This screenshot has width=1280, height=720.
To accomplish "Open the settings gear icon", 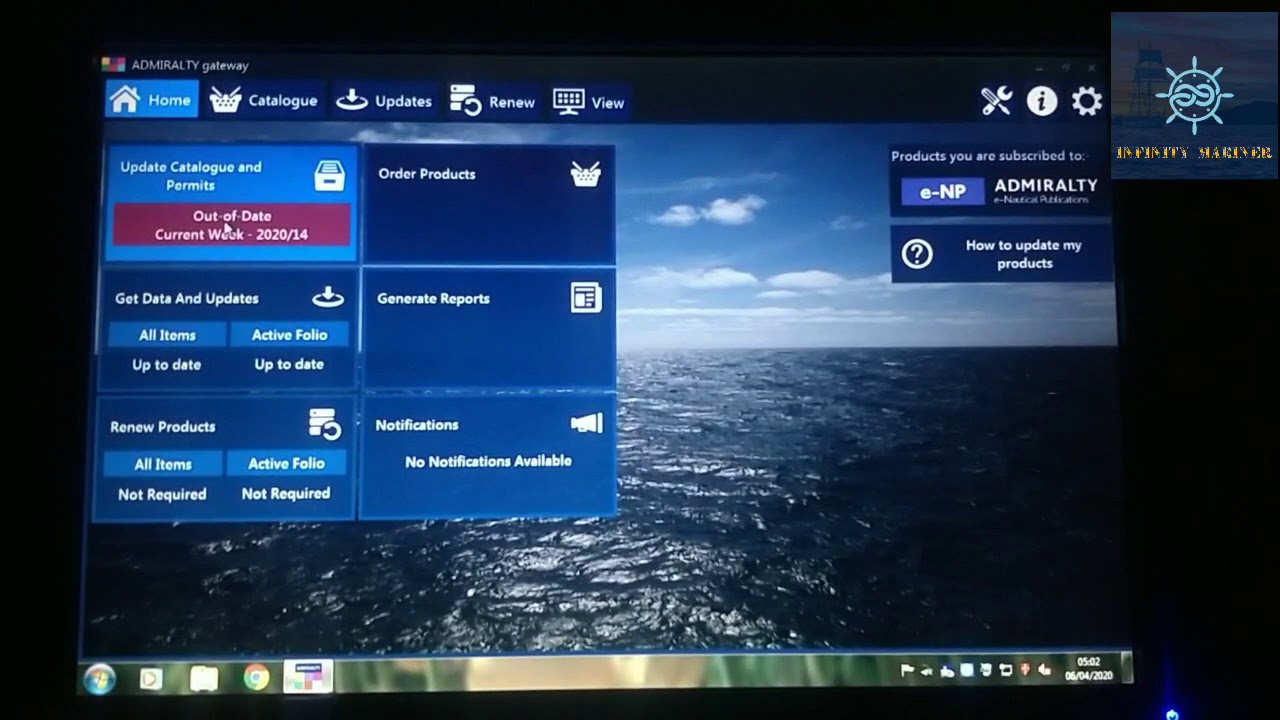I will coord(1087,101).
